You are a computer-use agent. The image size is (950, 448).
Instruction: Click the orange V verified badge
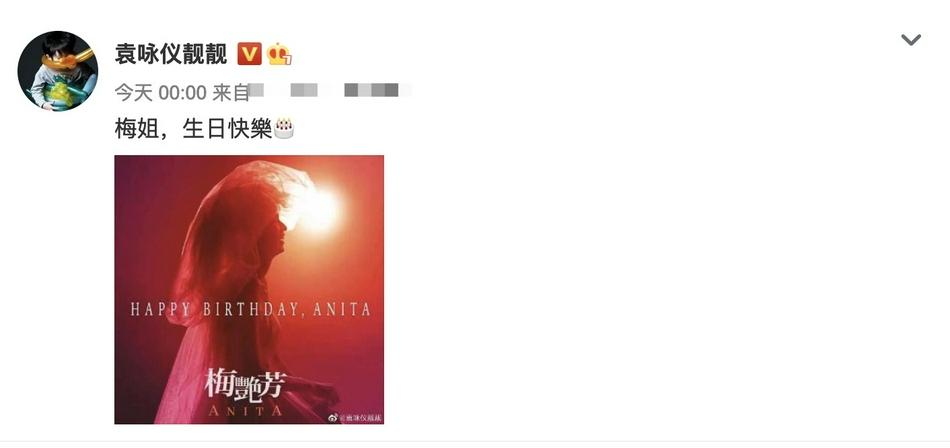pos(249,54)
